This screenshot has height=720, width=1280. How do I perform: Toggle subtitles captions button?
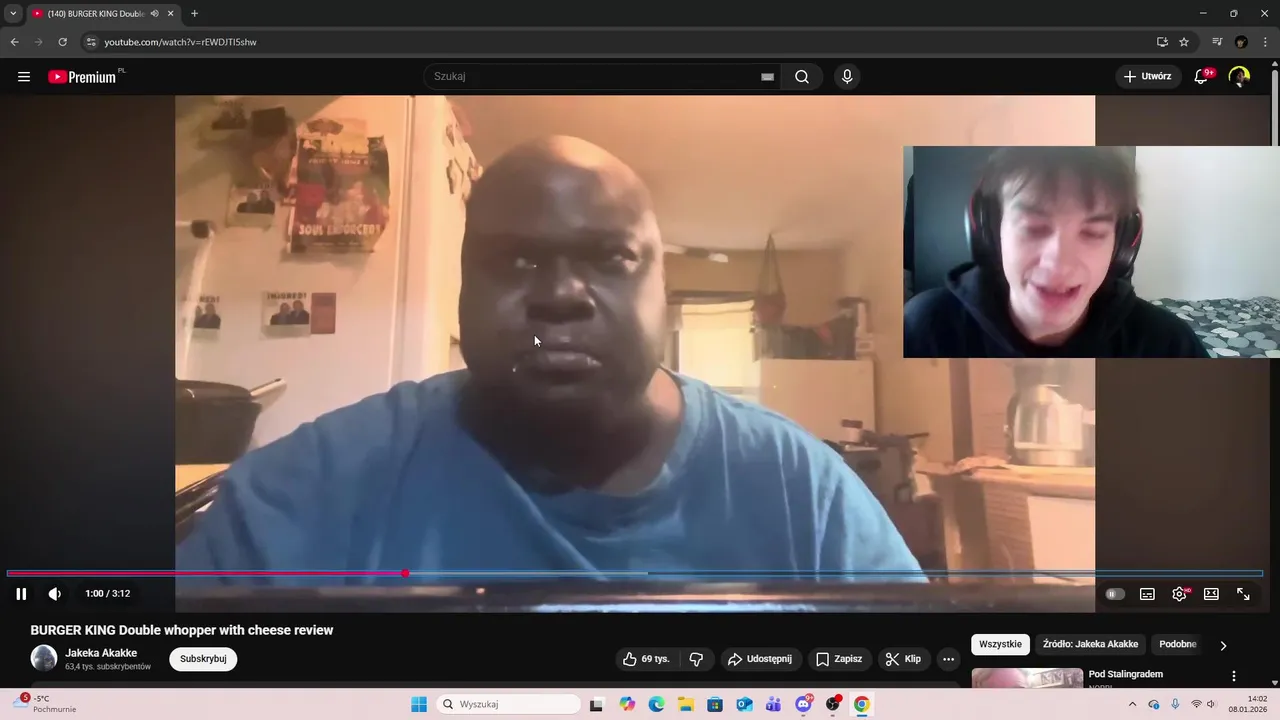[1147, 594]
